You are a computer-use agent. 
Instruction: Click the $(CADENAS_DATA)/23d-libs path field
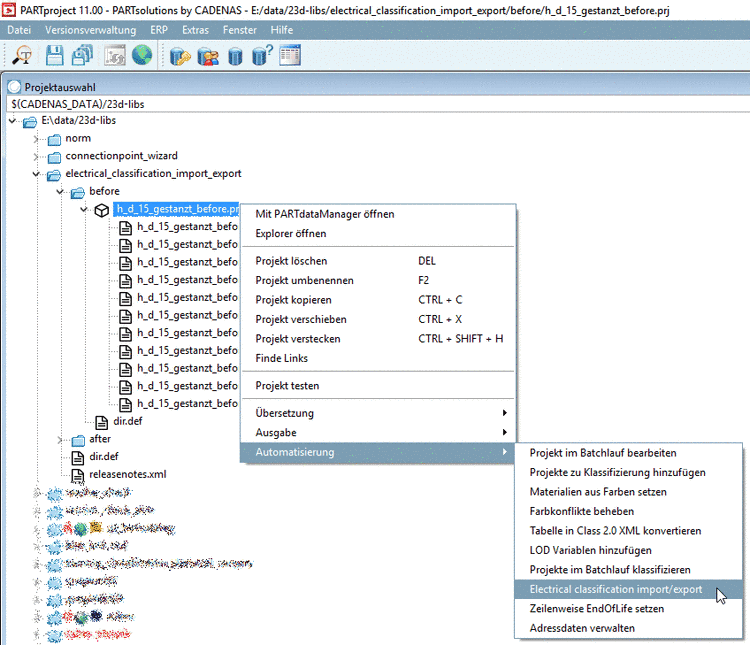point(378,104)
